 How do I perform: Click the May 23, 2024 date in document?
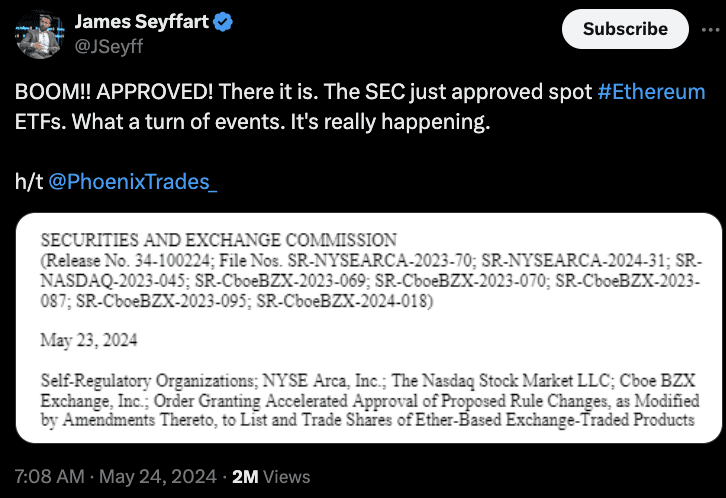coord(89,340)
